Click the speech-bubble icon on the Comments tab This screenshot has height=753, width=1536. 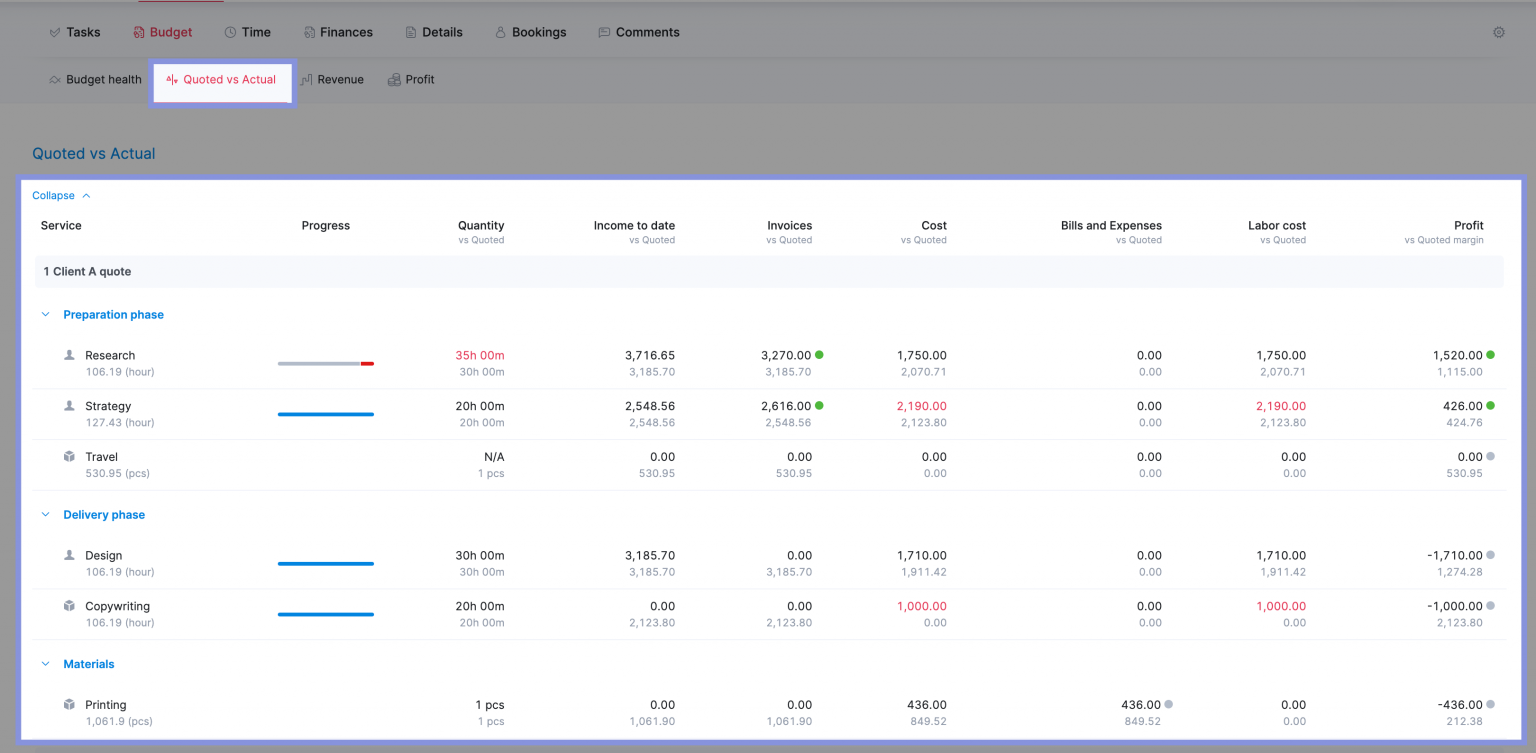[604, 31]
